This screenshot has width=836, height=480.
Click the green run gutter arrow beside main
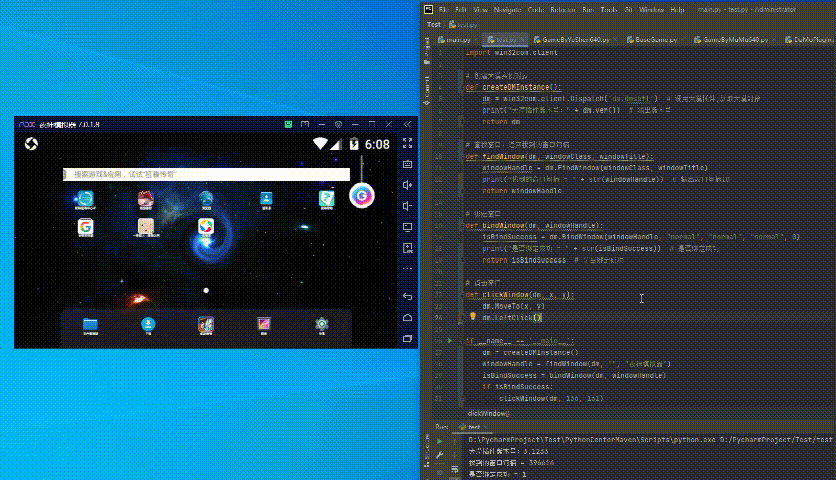pos(449,340)
